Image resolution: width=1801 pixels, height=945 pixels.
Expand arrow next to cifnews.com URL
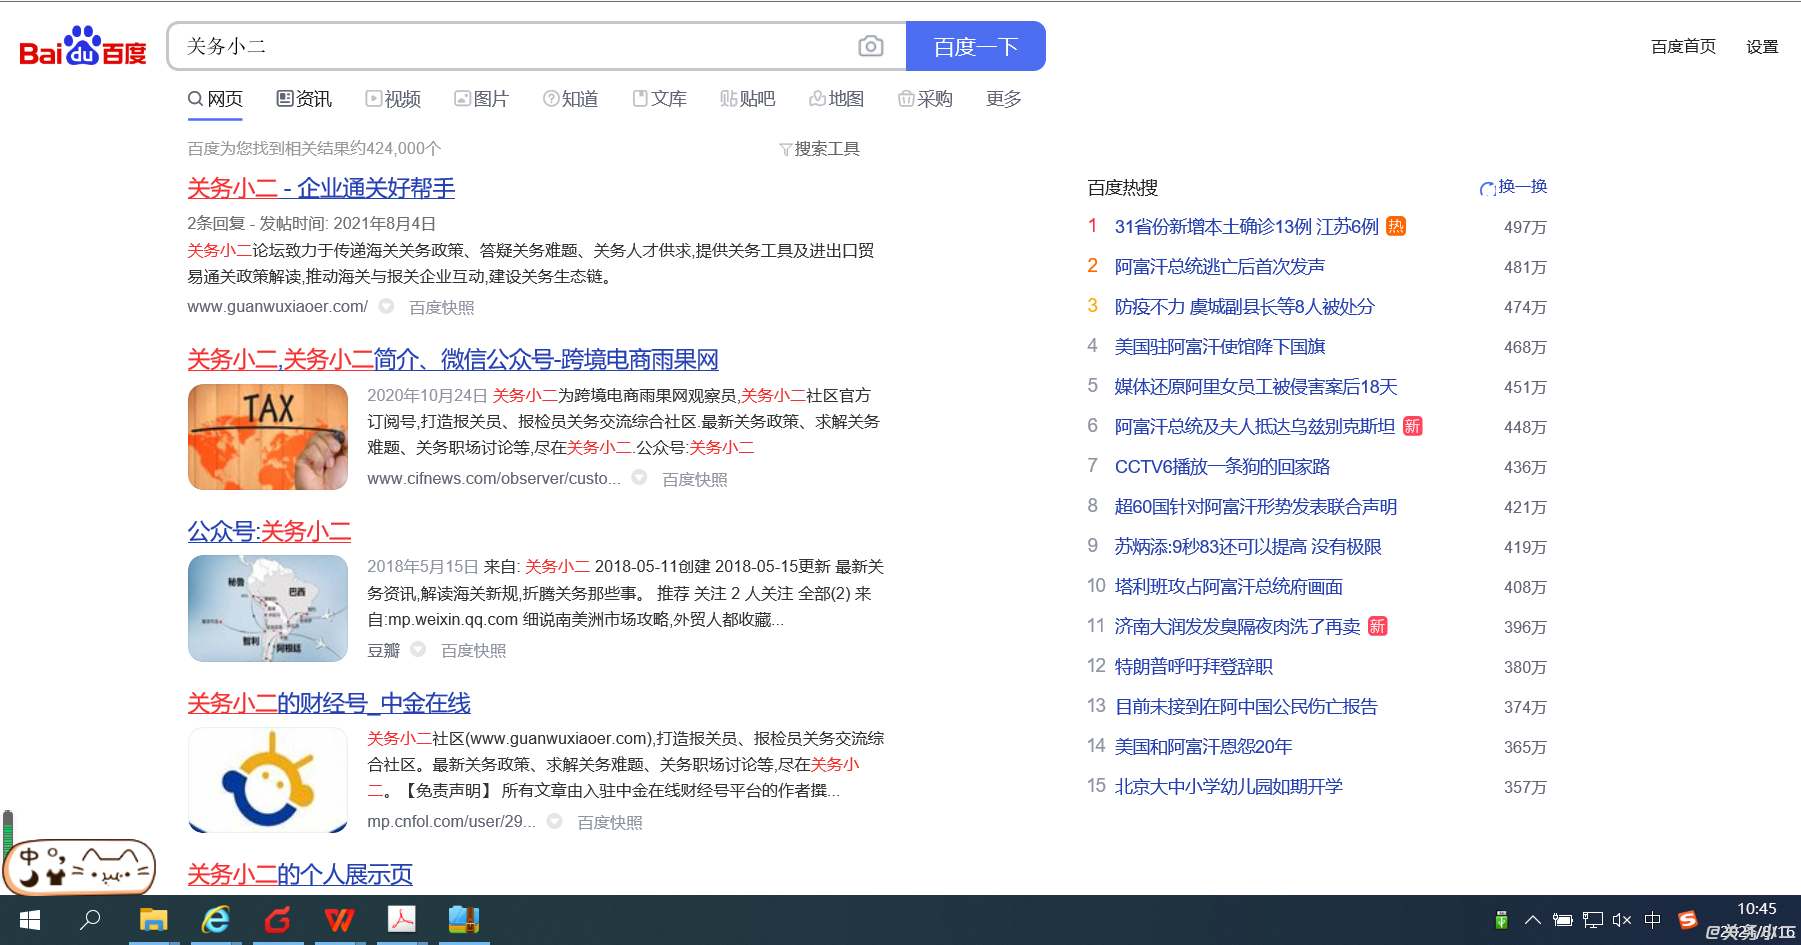point(639,478)
